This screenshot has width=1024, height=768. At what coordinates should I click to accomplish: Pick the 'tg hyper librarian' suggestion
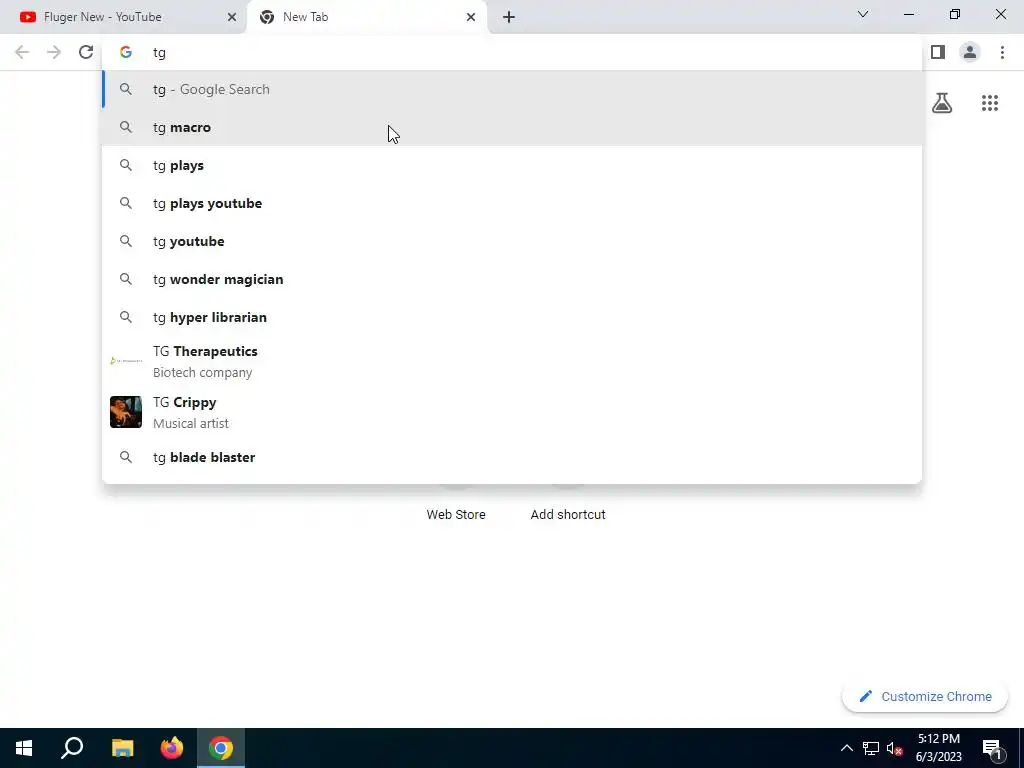tap(512, 317)
